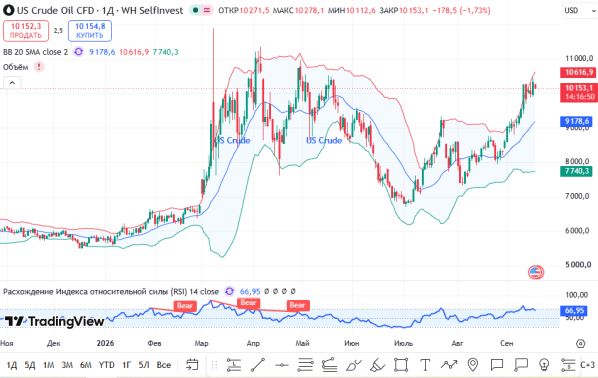Select the trend line drawing tool
This screenshot has height=378, width=598.
[258, 365]
